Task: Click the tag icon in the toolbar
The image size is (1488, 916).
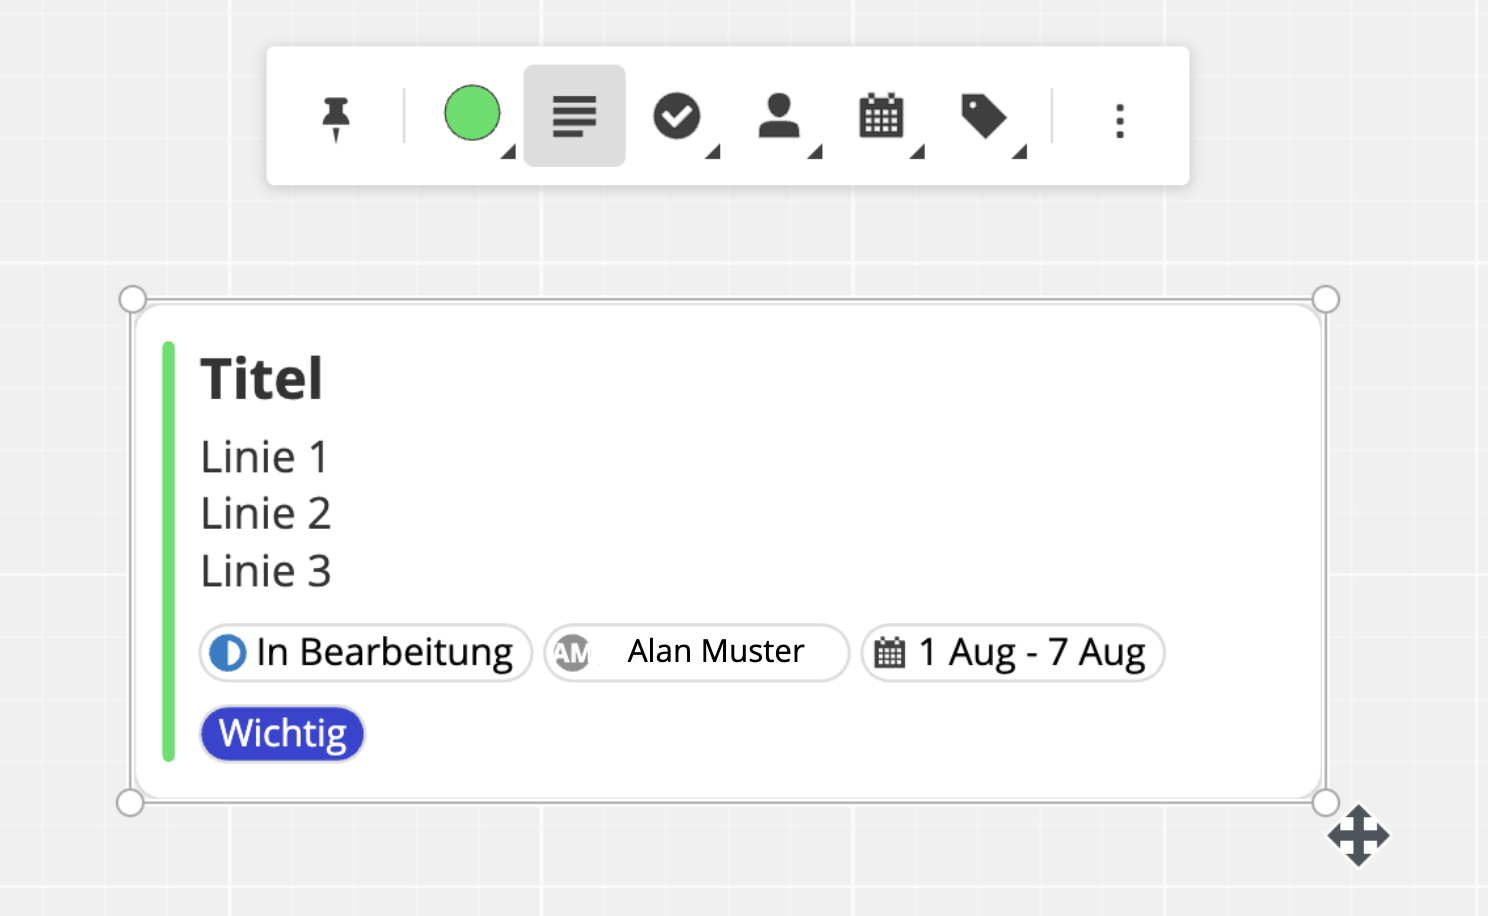Action: [x=984, y=116]
